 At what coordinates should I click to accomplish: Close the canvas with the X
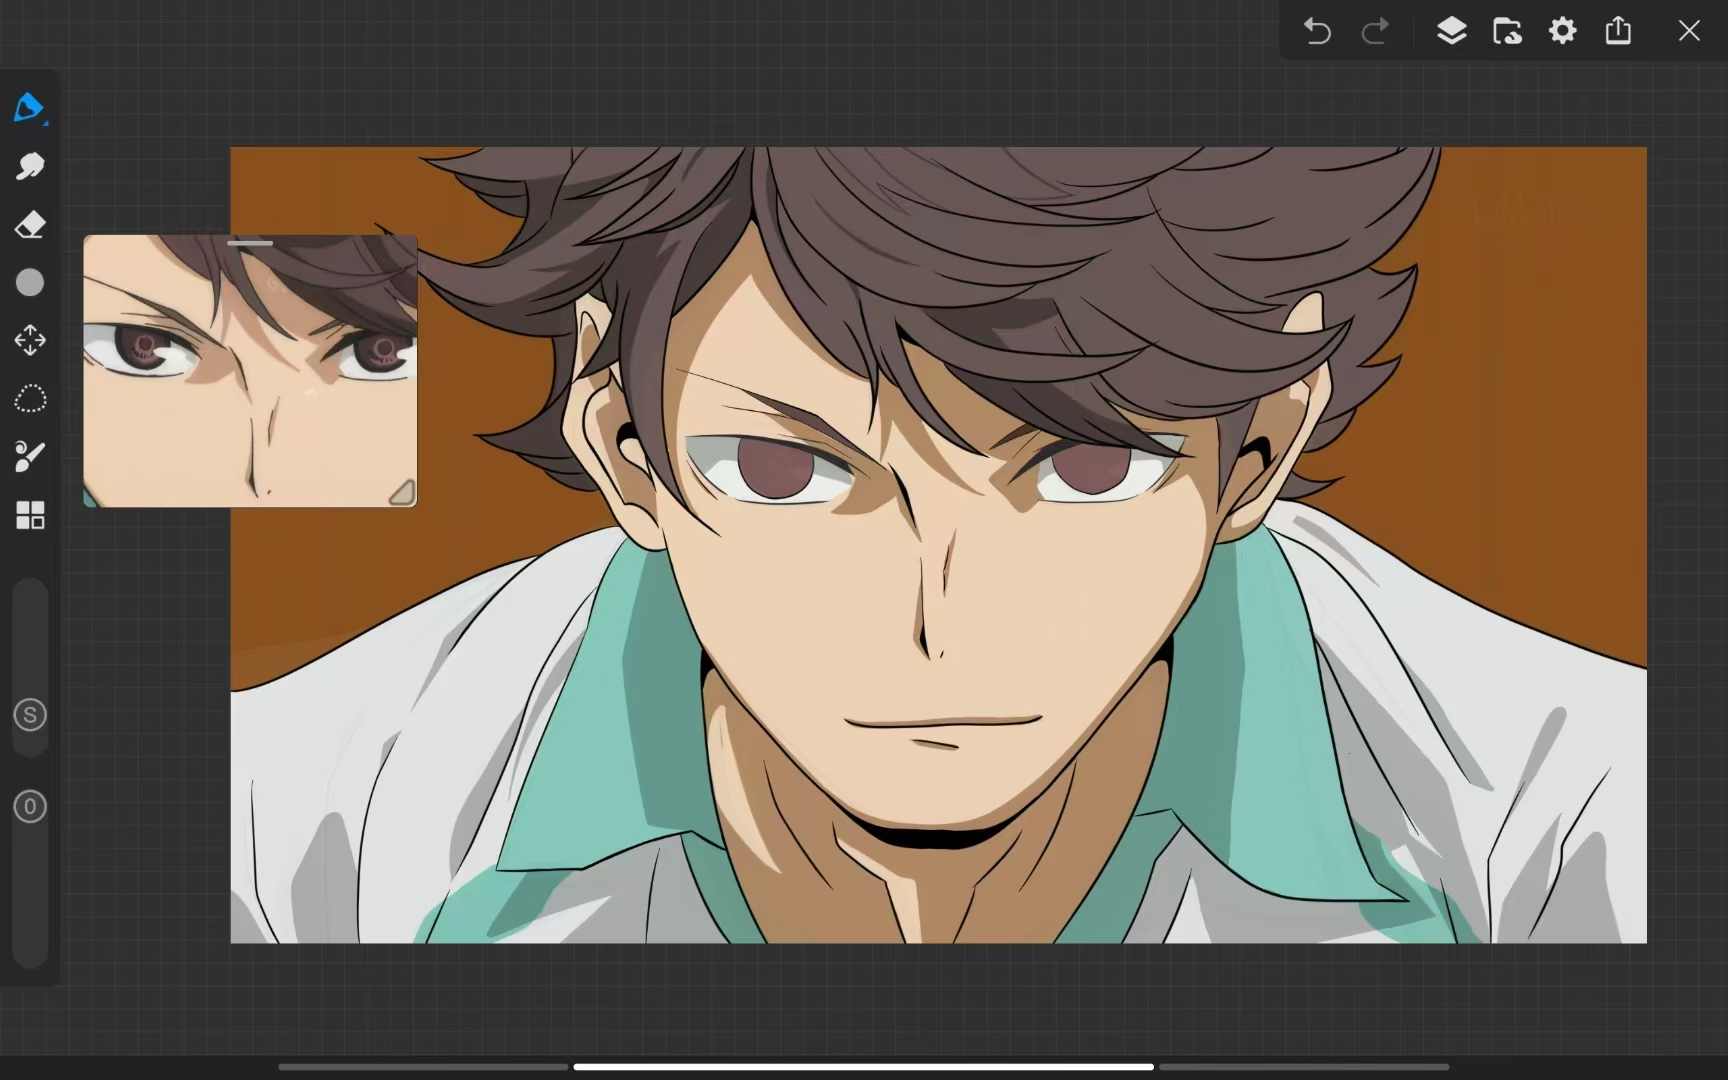point(1689,31)
